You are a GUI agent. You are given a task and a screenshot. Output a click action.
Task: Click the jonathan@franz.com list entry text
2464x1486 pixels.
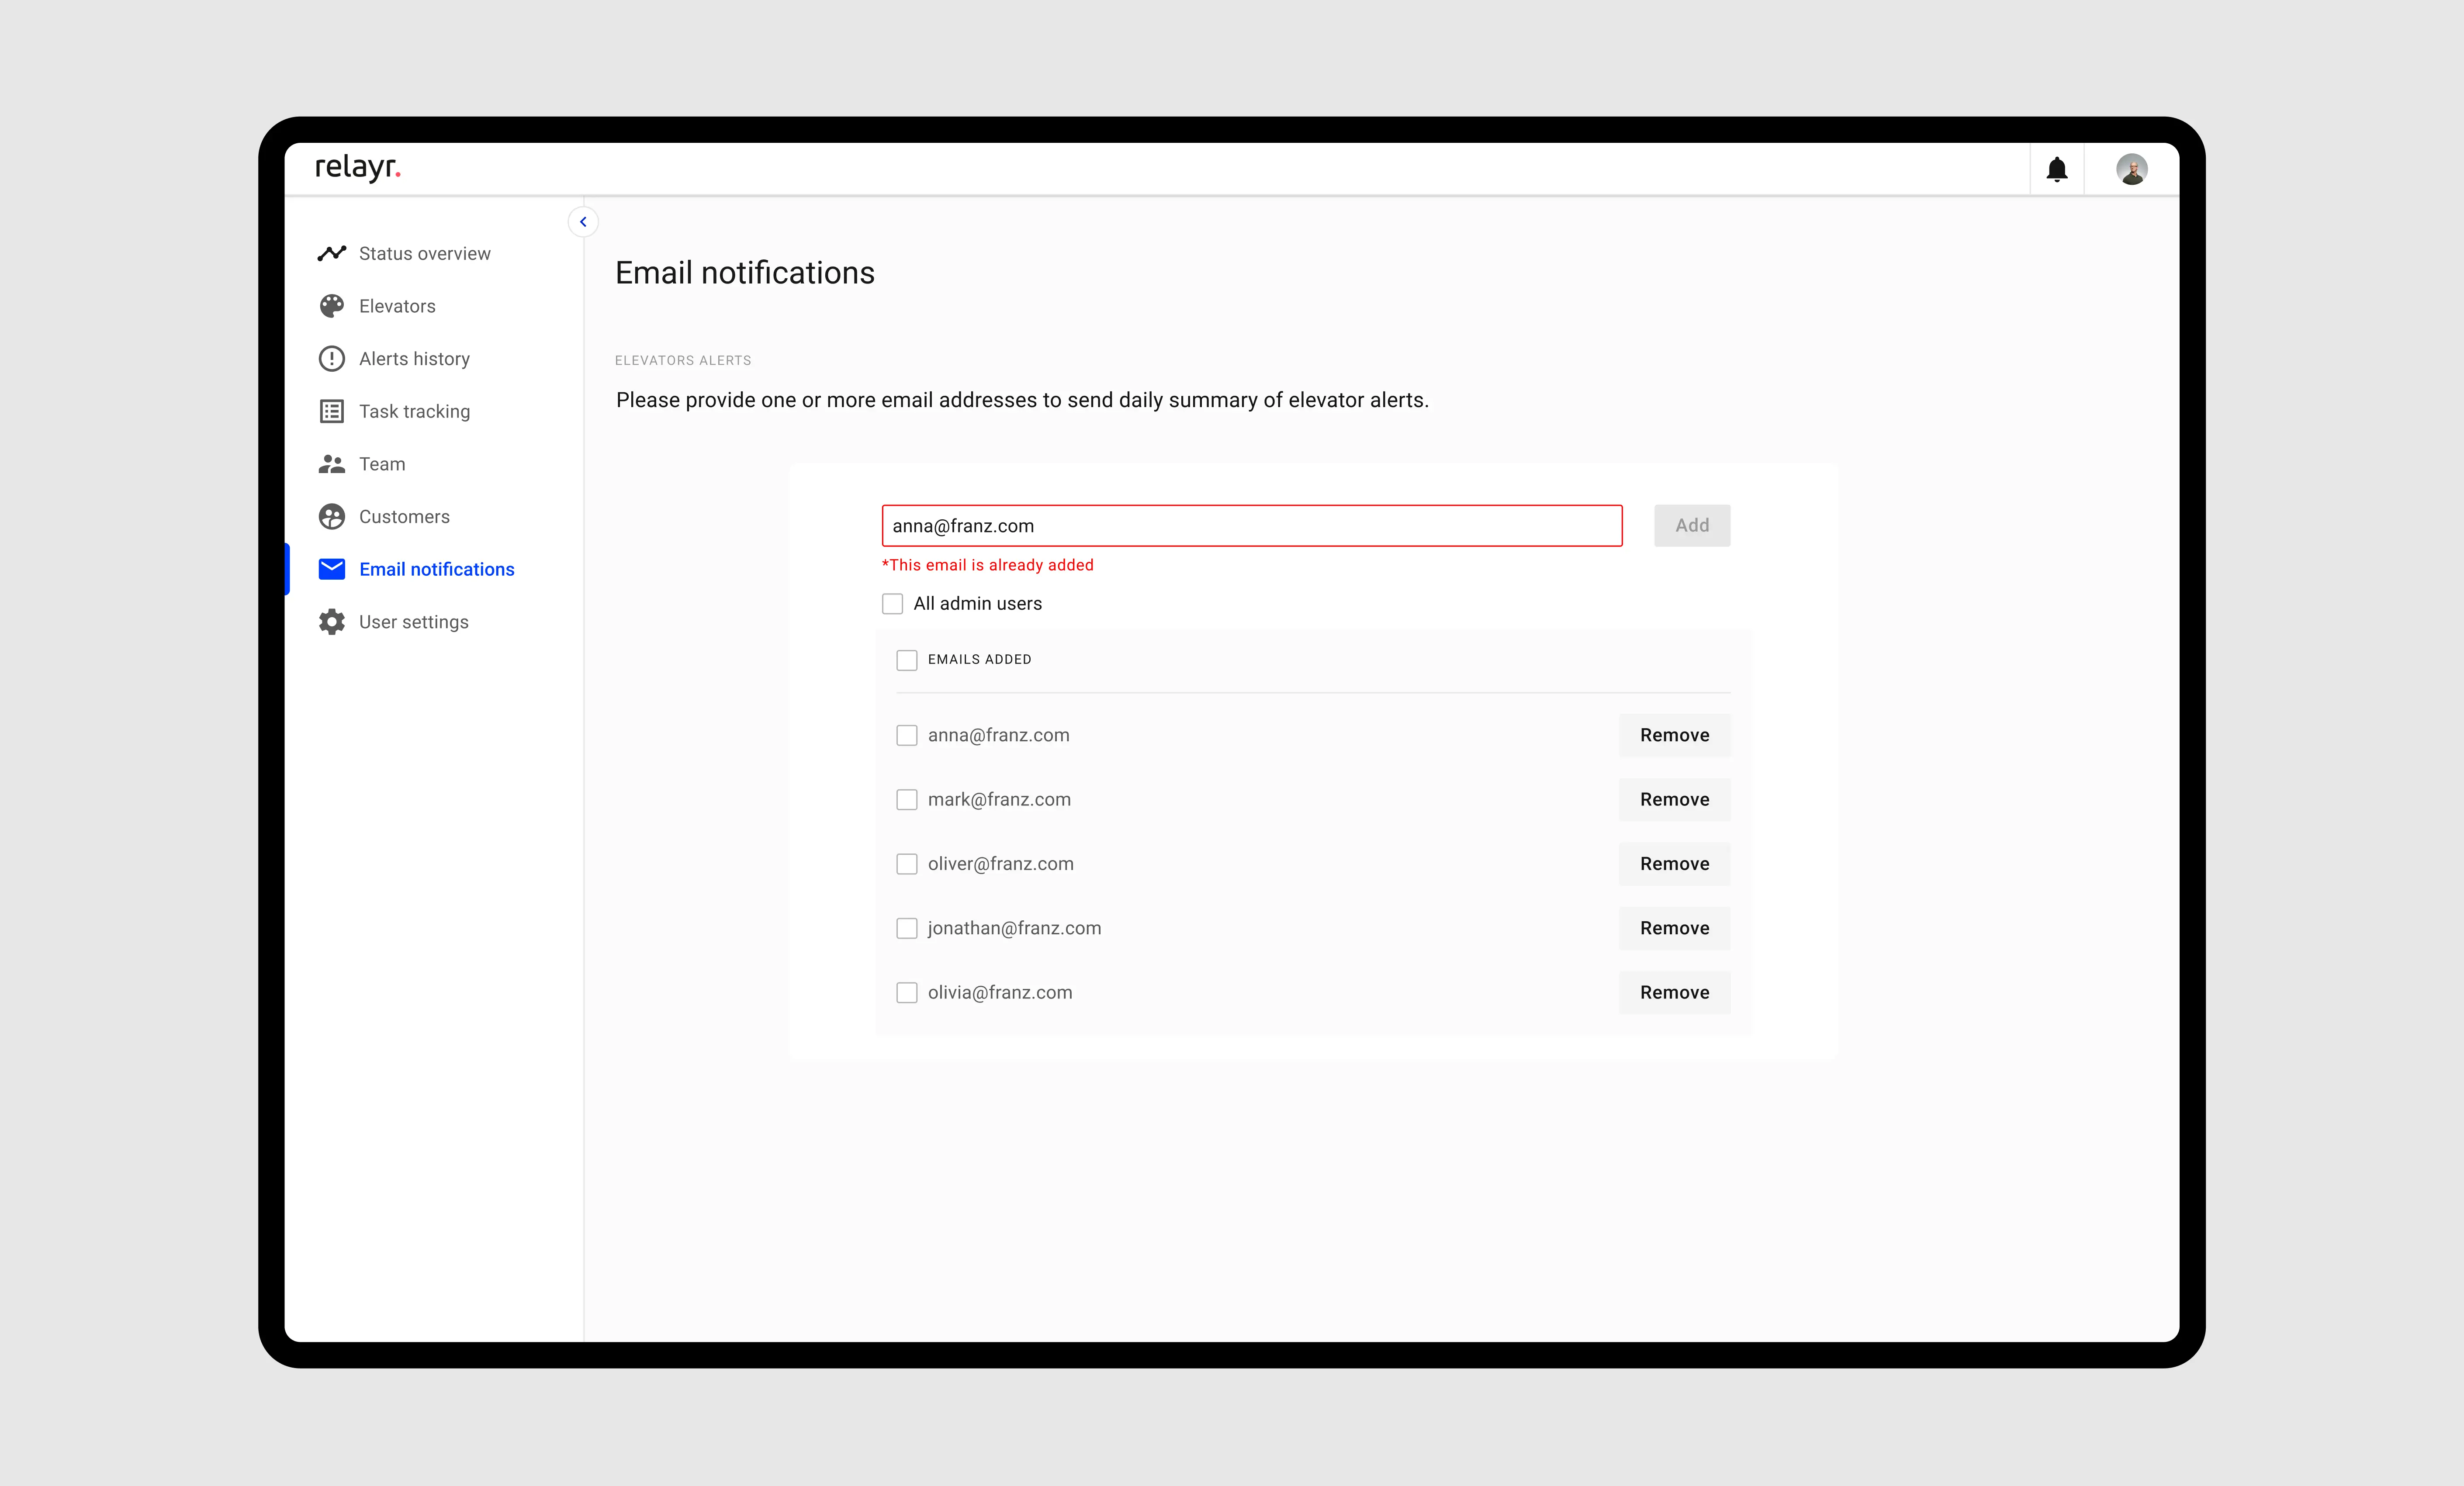1014,929
